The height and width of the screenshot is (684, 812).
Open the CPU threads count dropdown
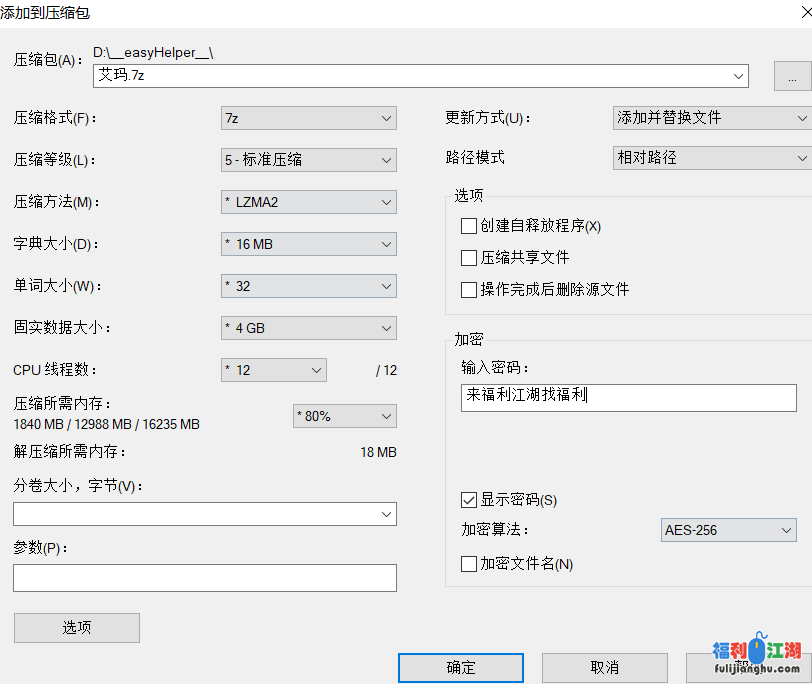(x=273, y=370)
